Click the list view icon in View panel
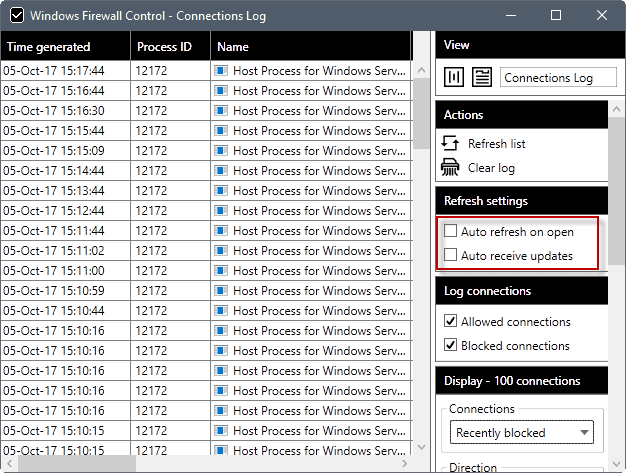This screenshot has height=473, width=626. tap(482, 77)
